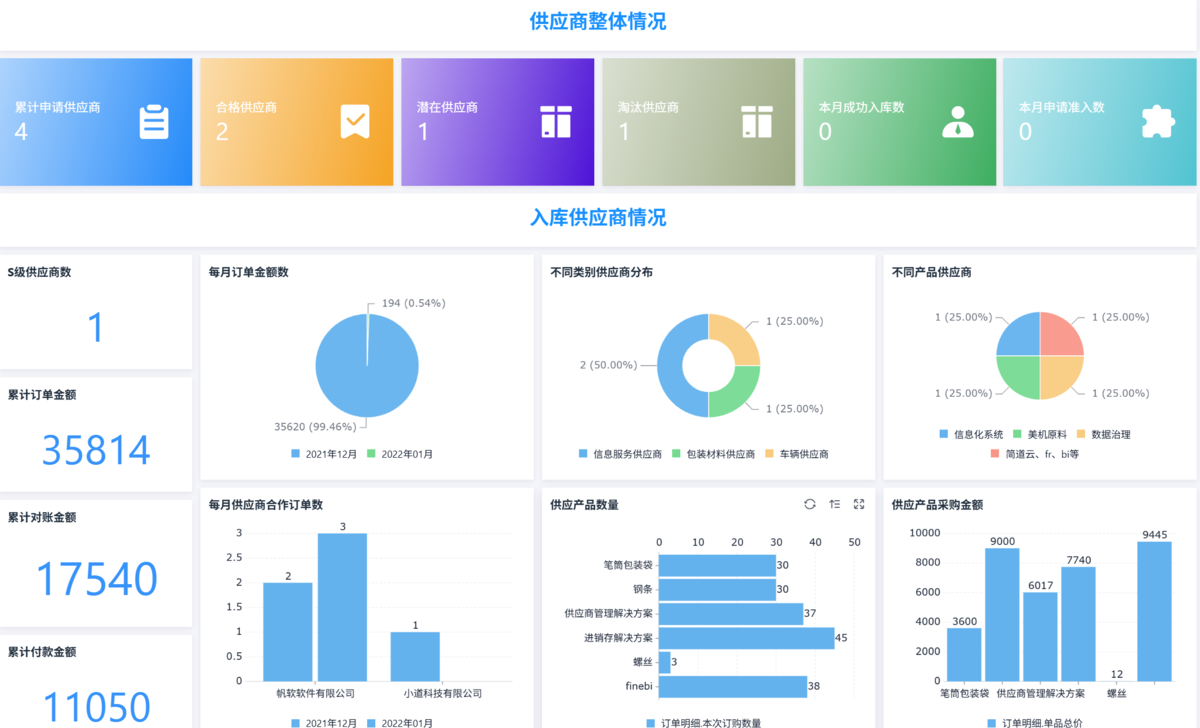Click the 入库供应商情况 heading

(x=598, y=217)
